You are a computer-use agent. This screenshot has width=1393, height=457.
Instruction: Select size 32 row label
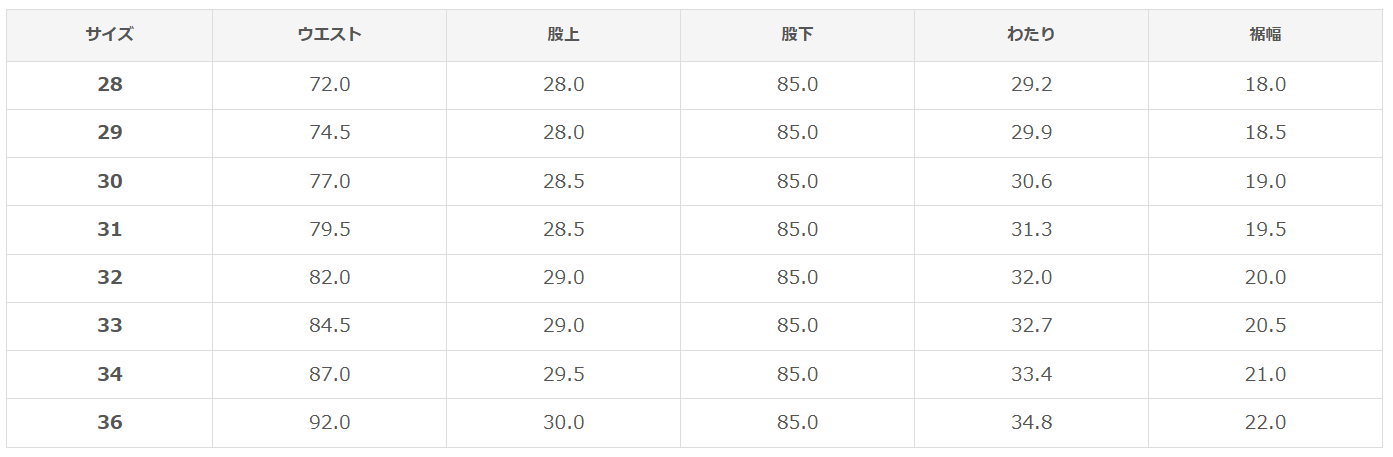tap(110, 278)
